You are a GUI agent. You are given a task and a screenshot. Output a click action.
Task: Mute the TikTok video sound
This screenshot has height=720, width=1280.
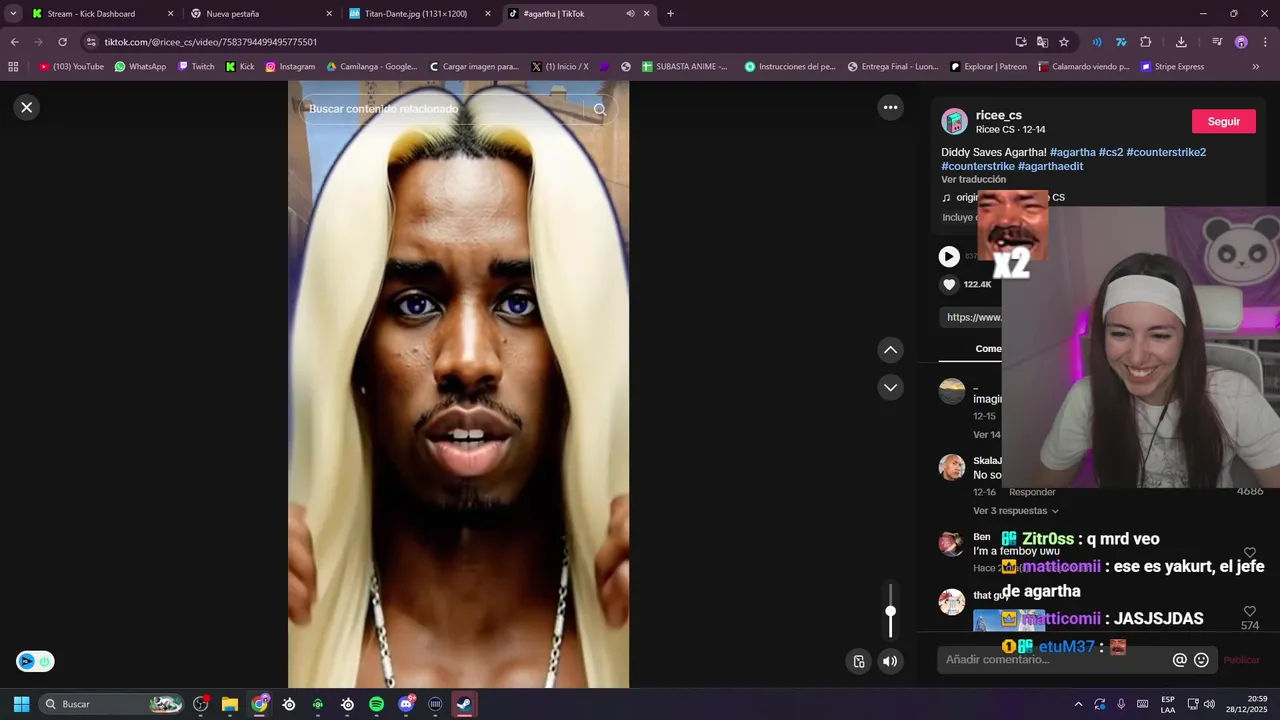coord(890,661)
